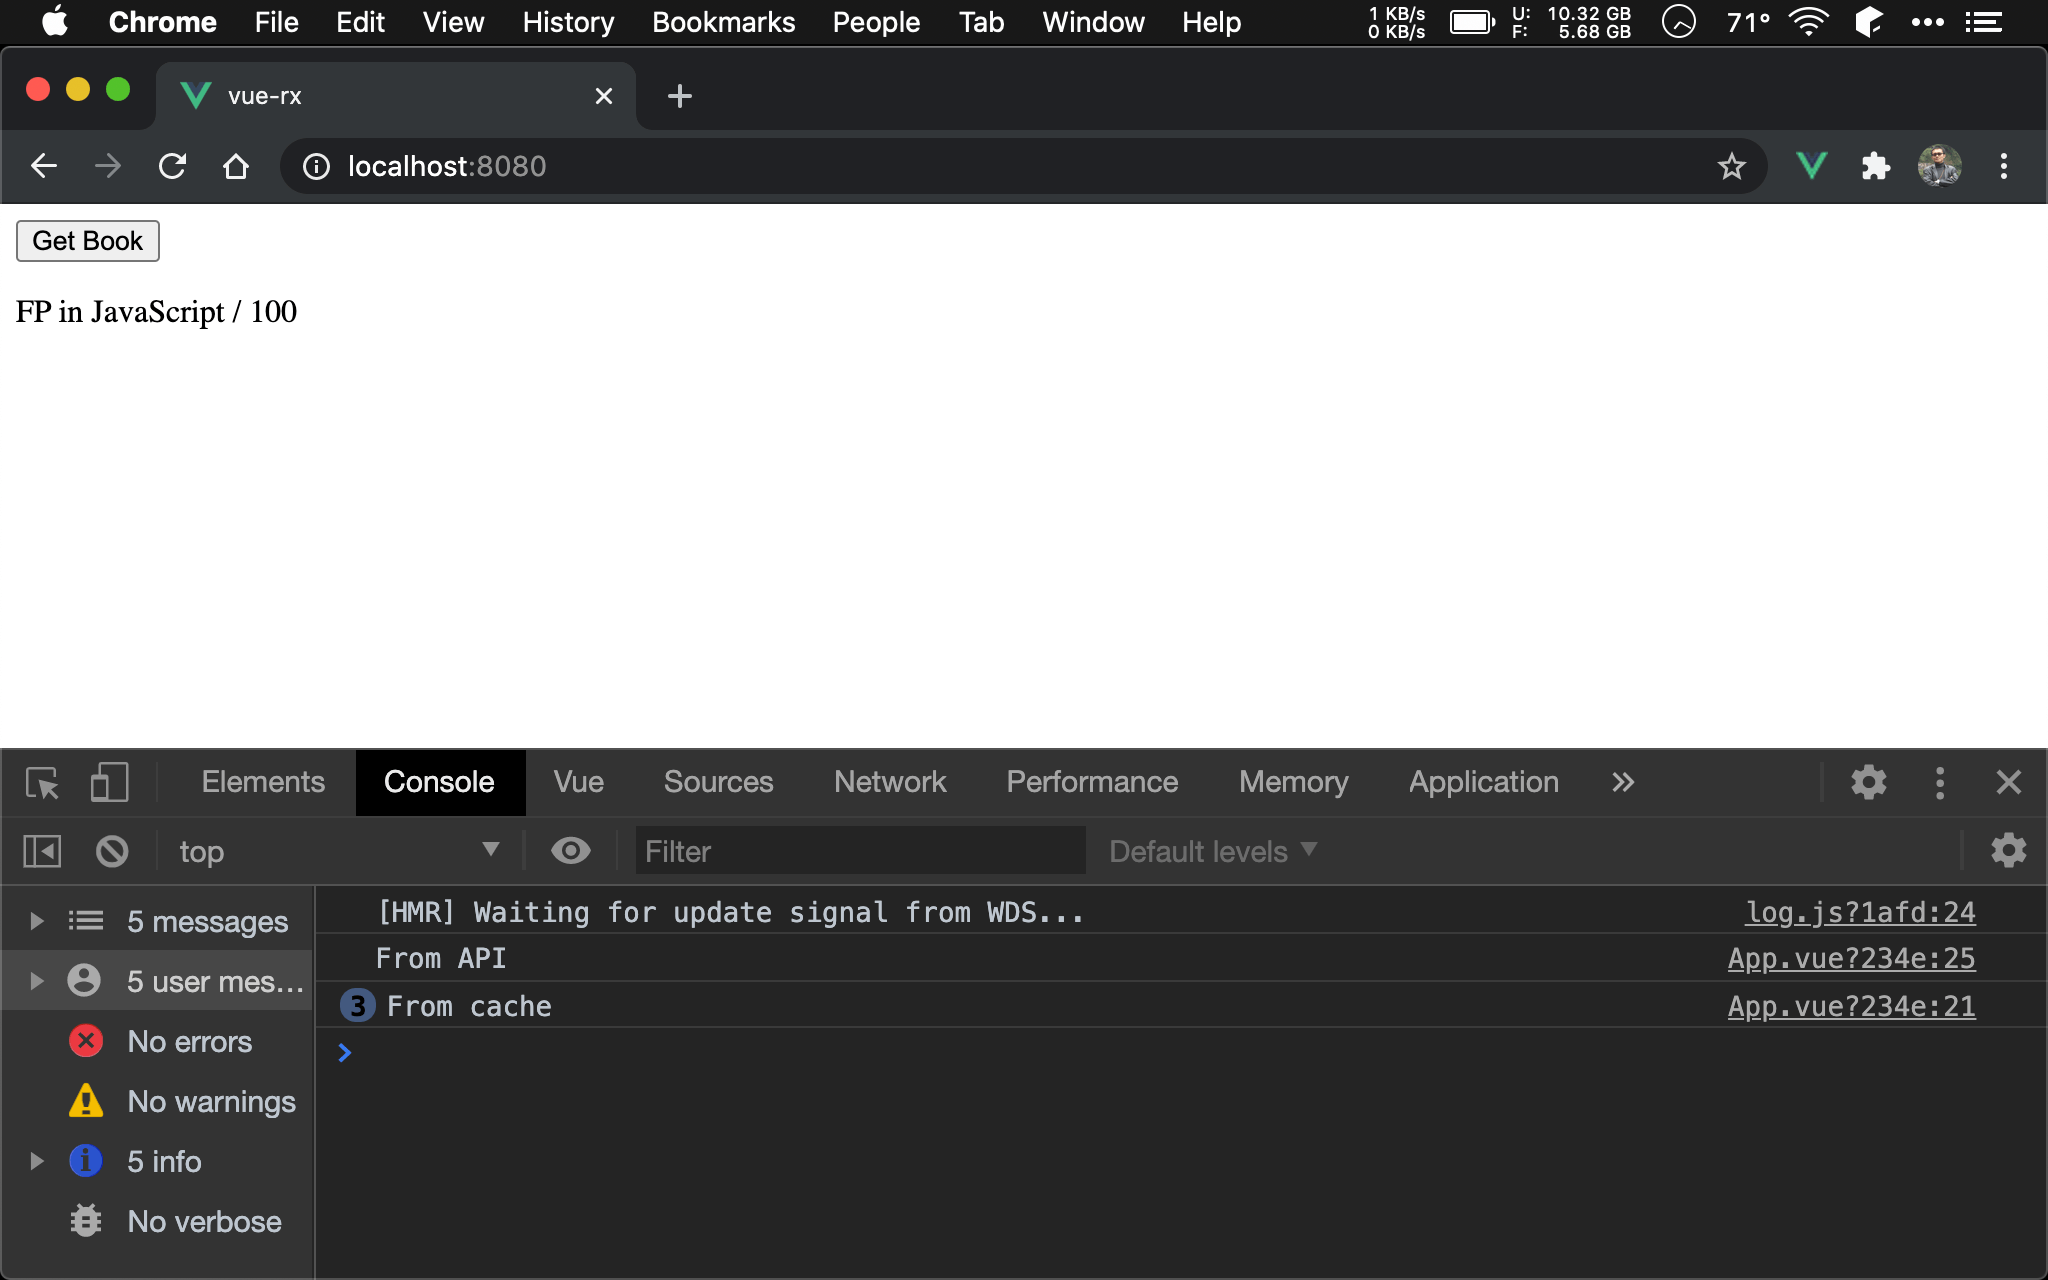Click the DevTools settings gear icon
This screenshot has height=1280, width=2048.
1868,782
